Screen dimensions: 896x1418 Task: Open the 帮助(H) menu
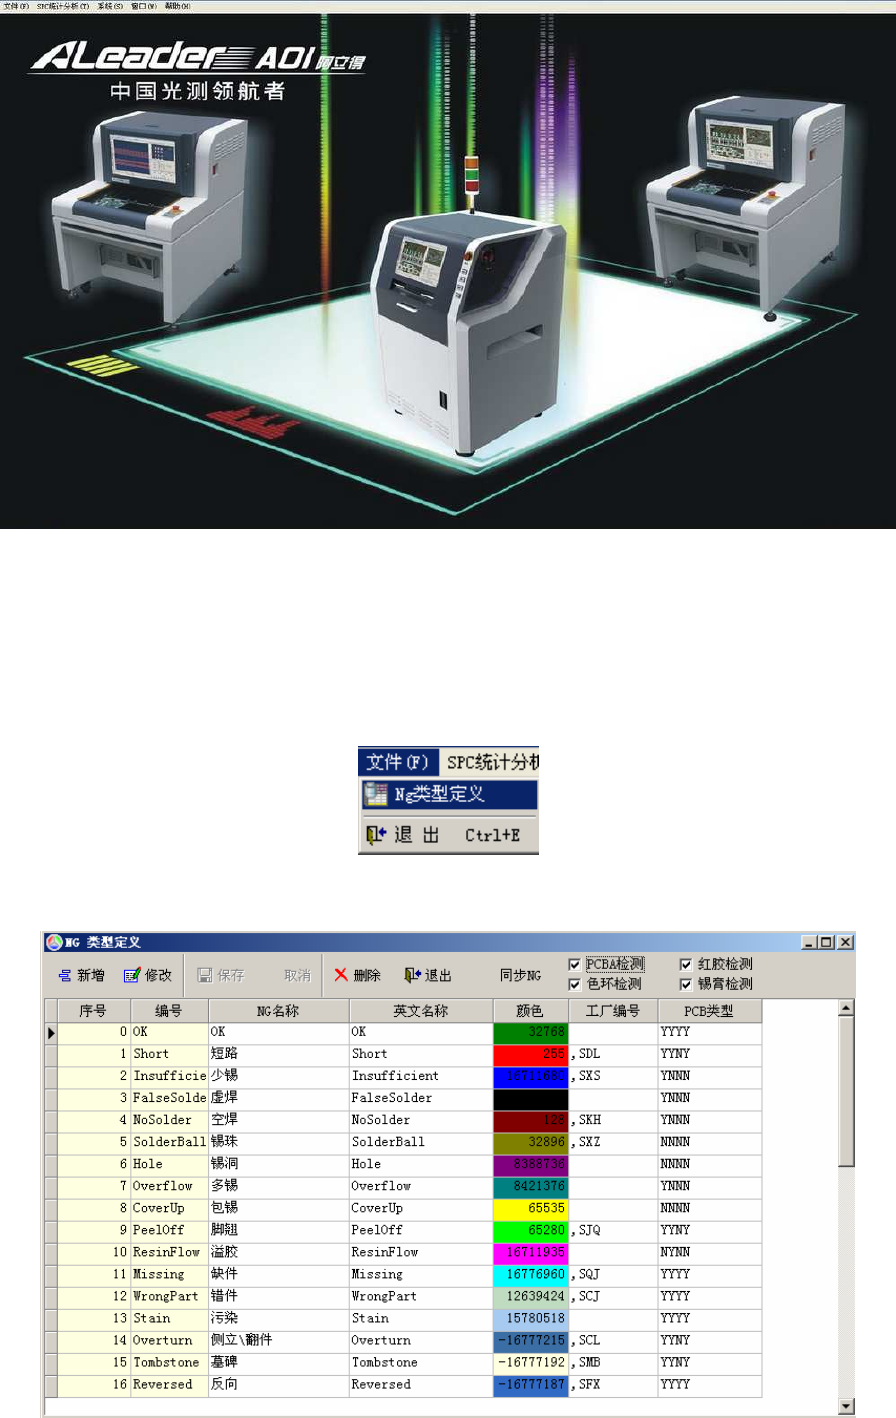click(x=178, y=6)
